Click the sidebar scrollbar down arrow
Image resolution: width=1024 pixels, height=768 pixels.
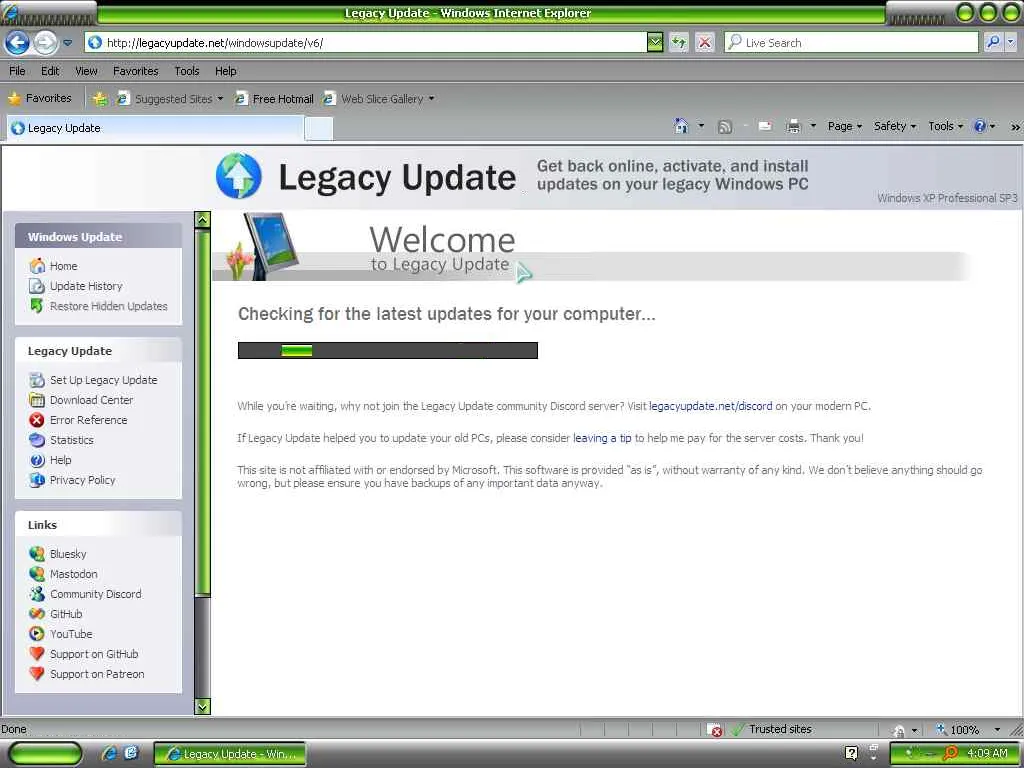pyautogui.click(x=202, y=706)
